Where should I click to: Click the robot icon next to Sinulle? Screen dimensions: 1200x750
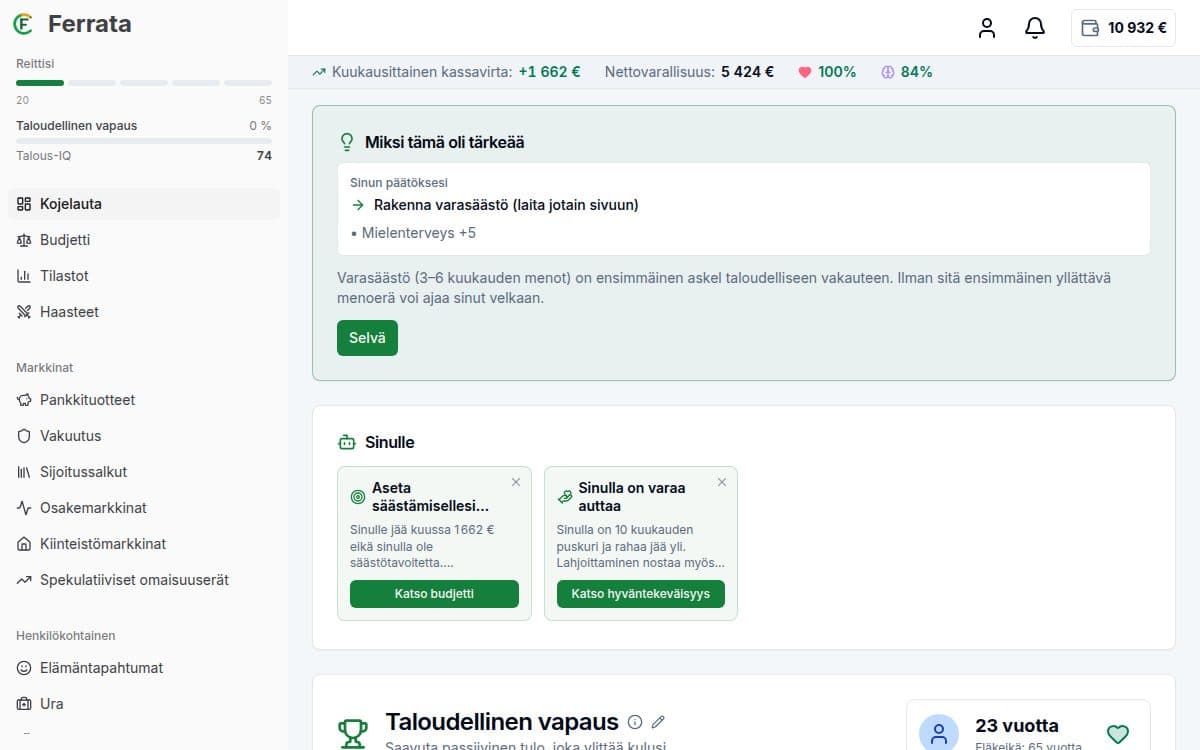347,442
